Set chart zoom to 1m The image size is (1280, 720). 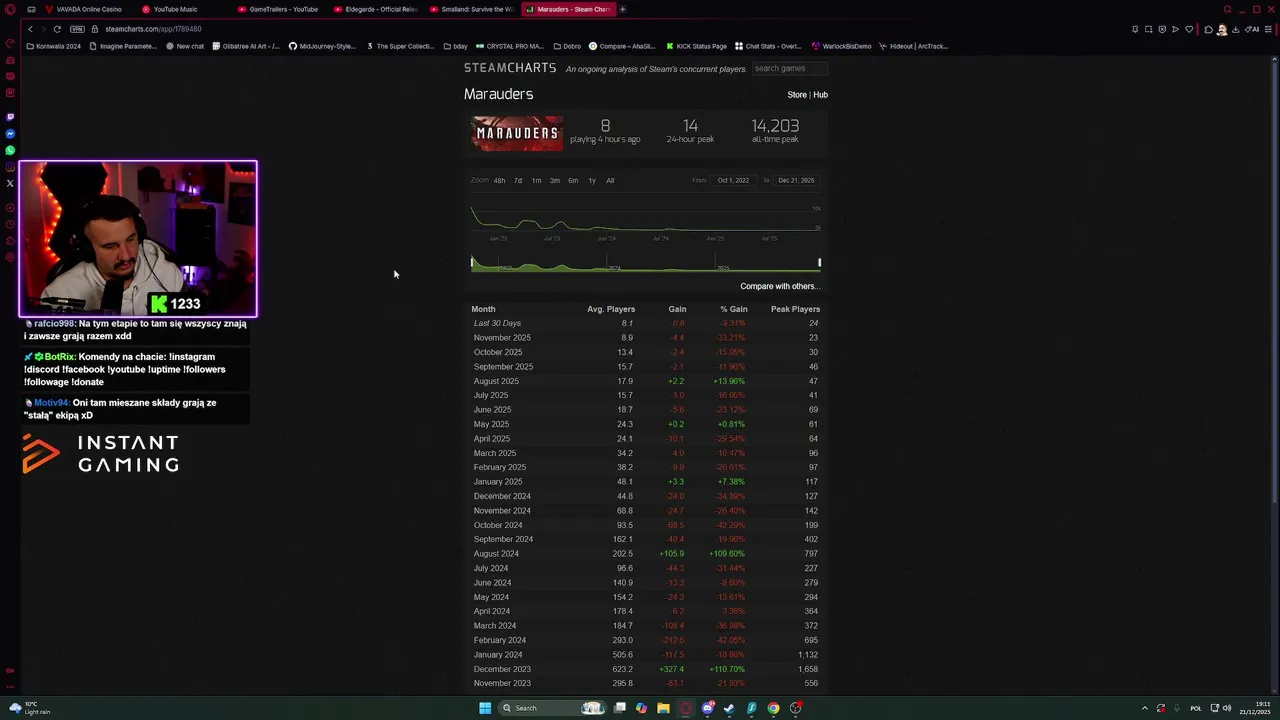tap(536, 180)
